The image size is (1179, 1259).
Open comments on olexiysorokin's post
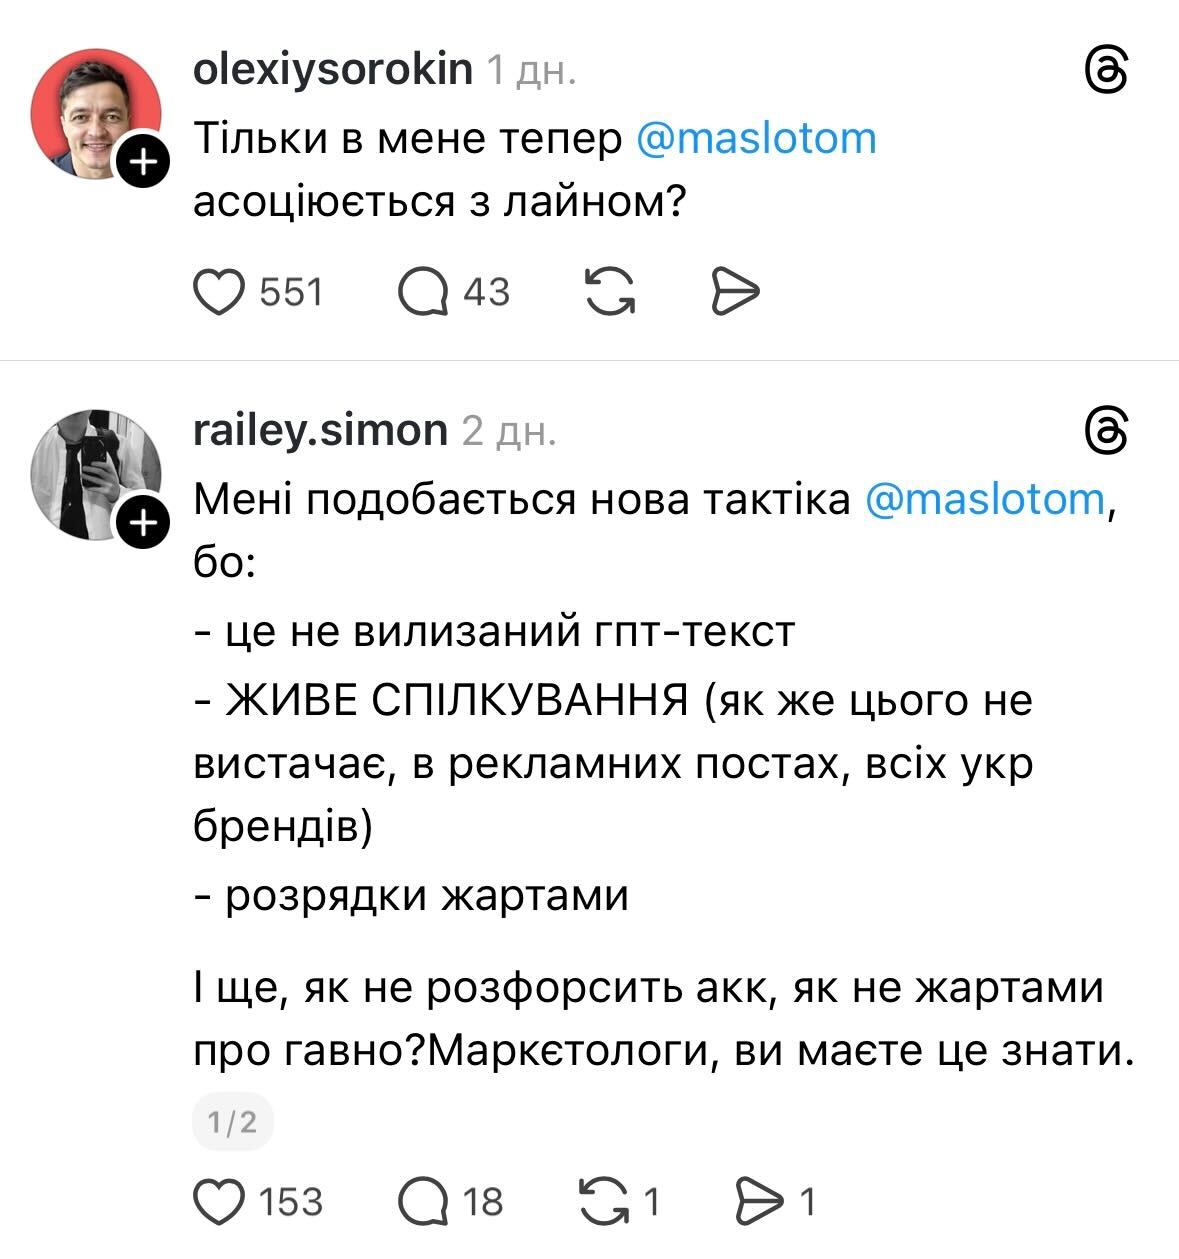(x=423, y=292)
